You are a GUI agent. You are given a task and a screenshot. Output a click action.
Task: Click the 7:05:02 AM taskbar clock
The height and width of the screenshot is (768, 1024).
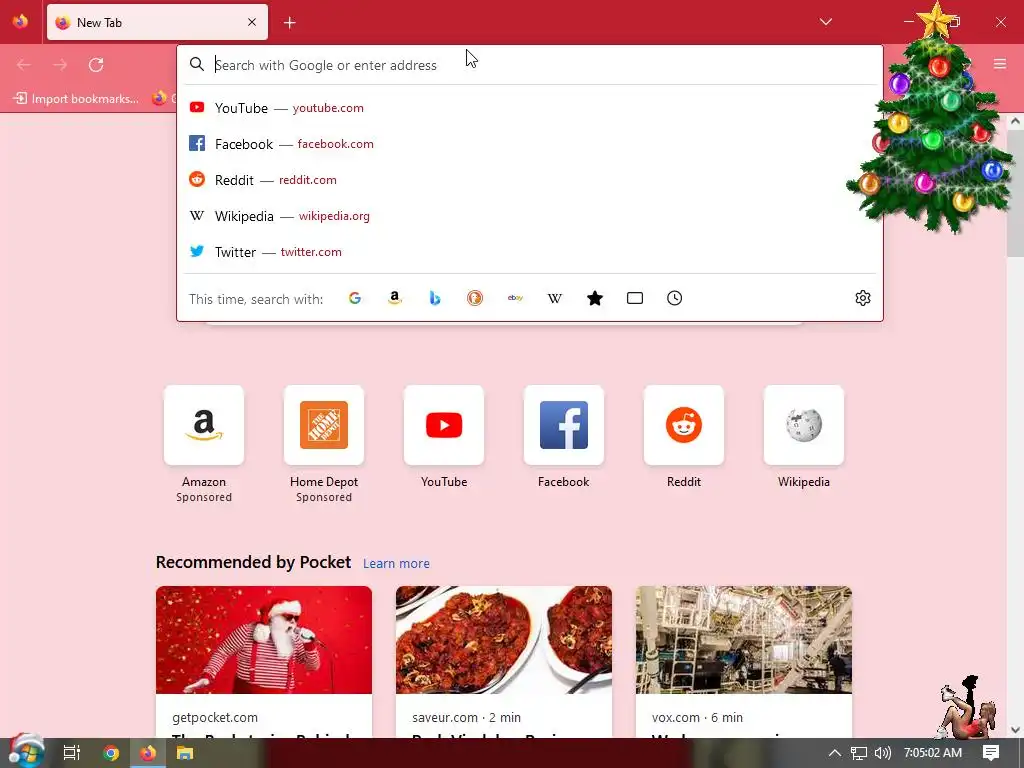pyautogui.click(x=933, y=753)
